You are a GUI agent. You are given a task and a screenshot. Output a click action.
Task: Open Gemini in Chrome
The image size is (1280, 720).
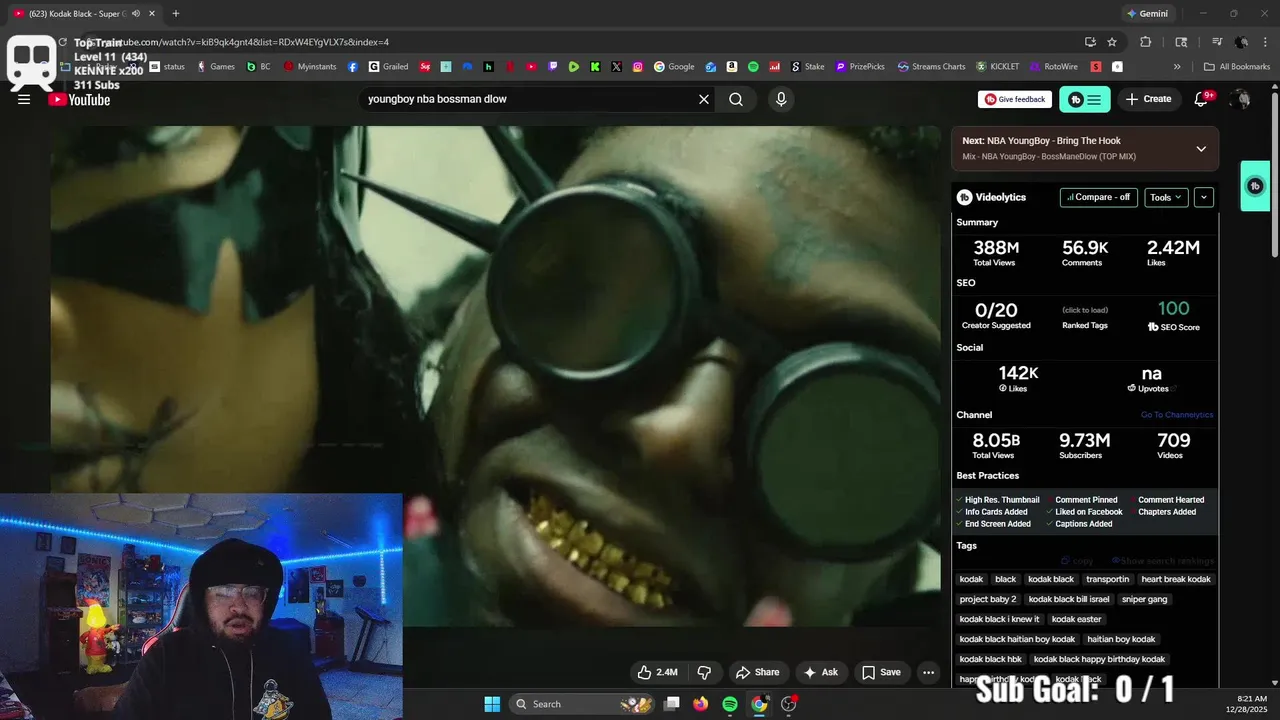(x=1147, y=14)
